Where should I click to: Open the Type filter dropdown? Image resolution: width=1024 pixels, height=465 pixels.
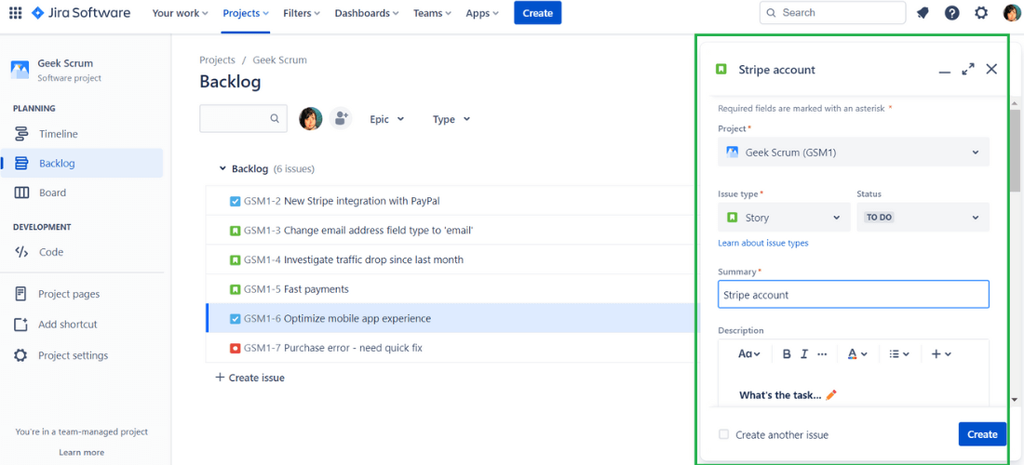451,119
